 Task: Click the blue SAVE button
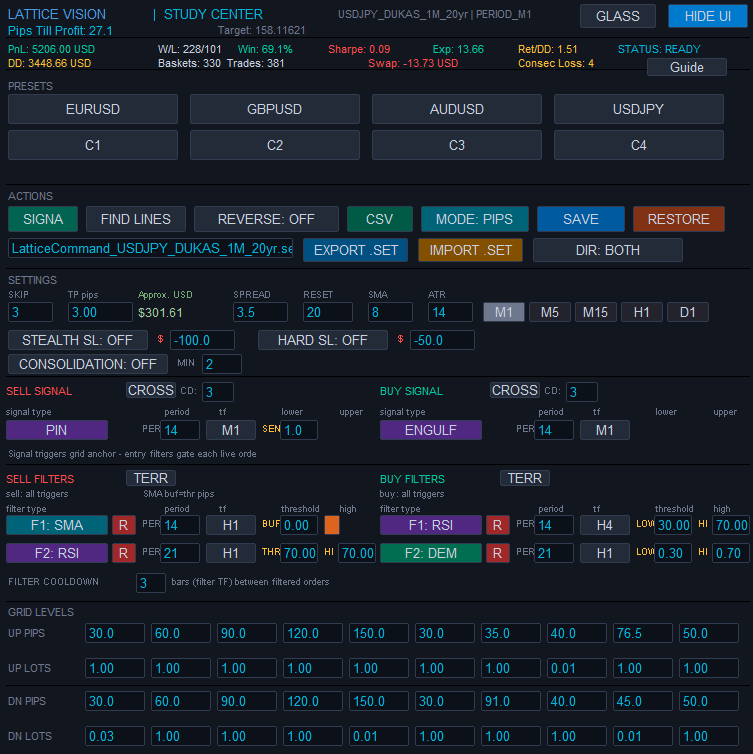click(581, 219)
